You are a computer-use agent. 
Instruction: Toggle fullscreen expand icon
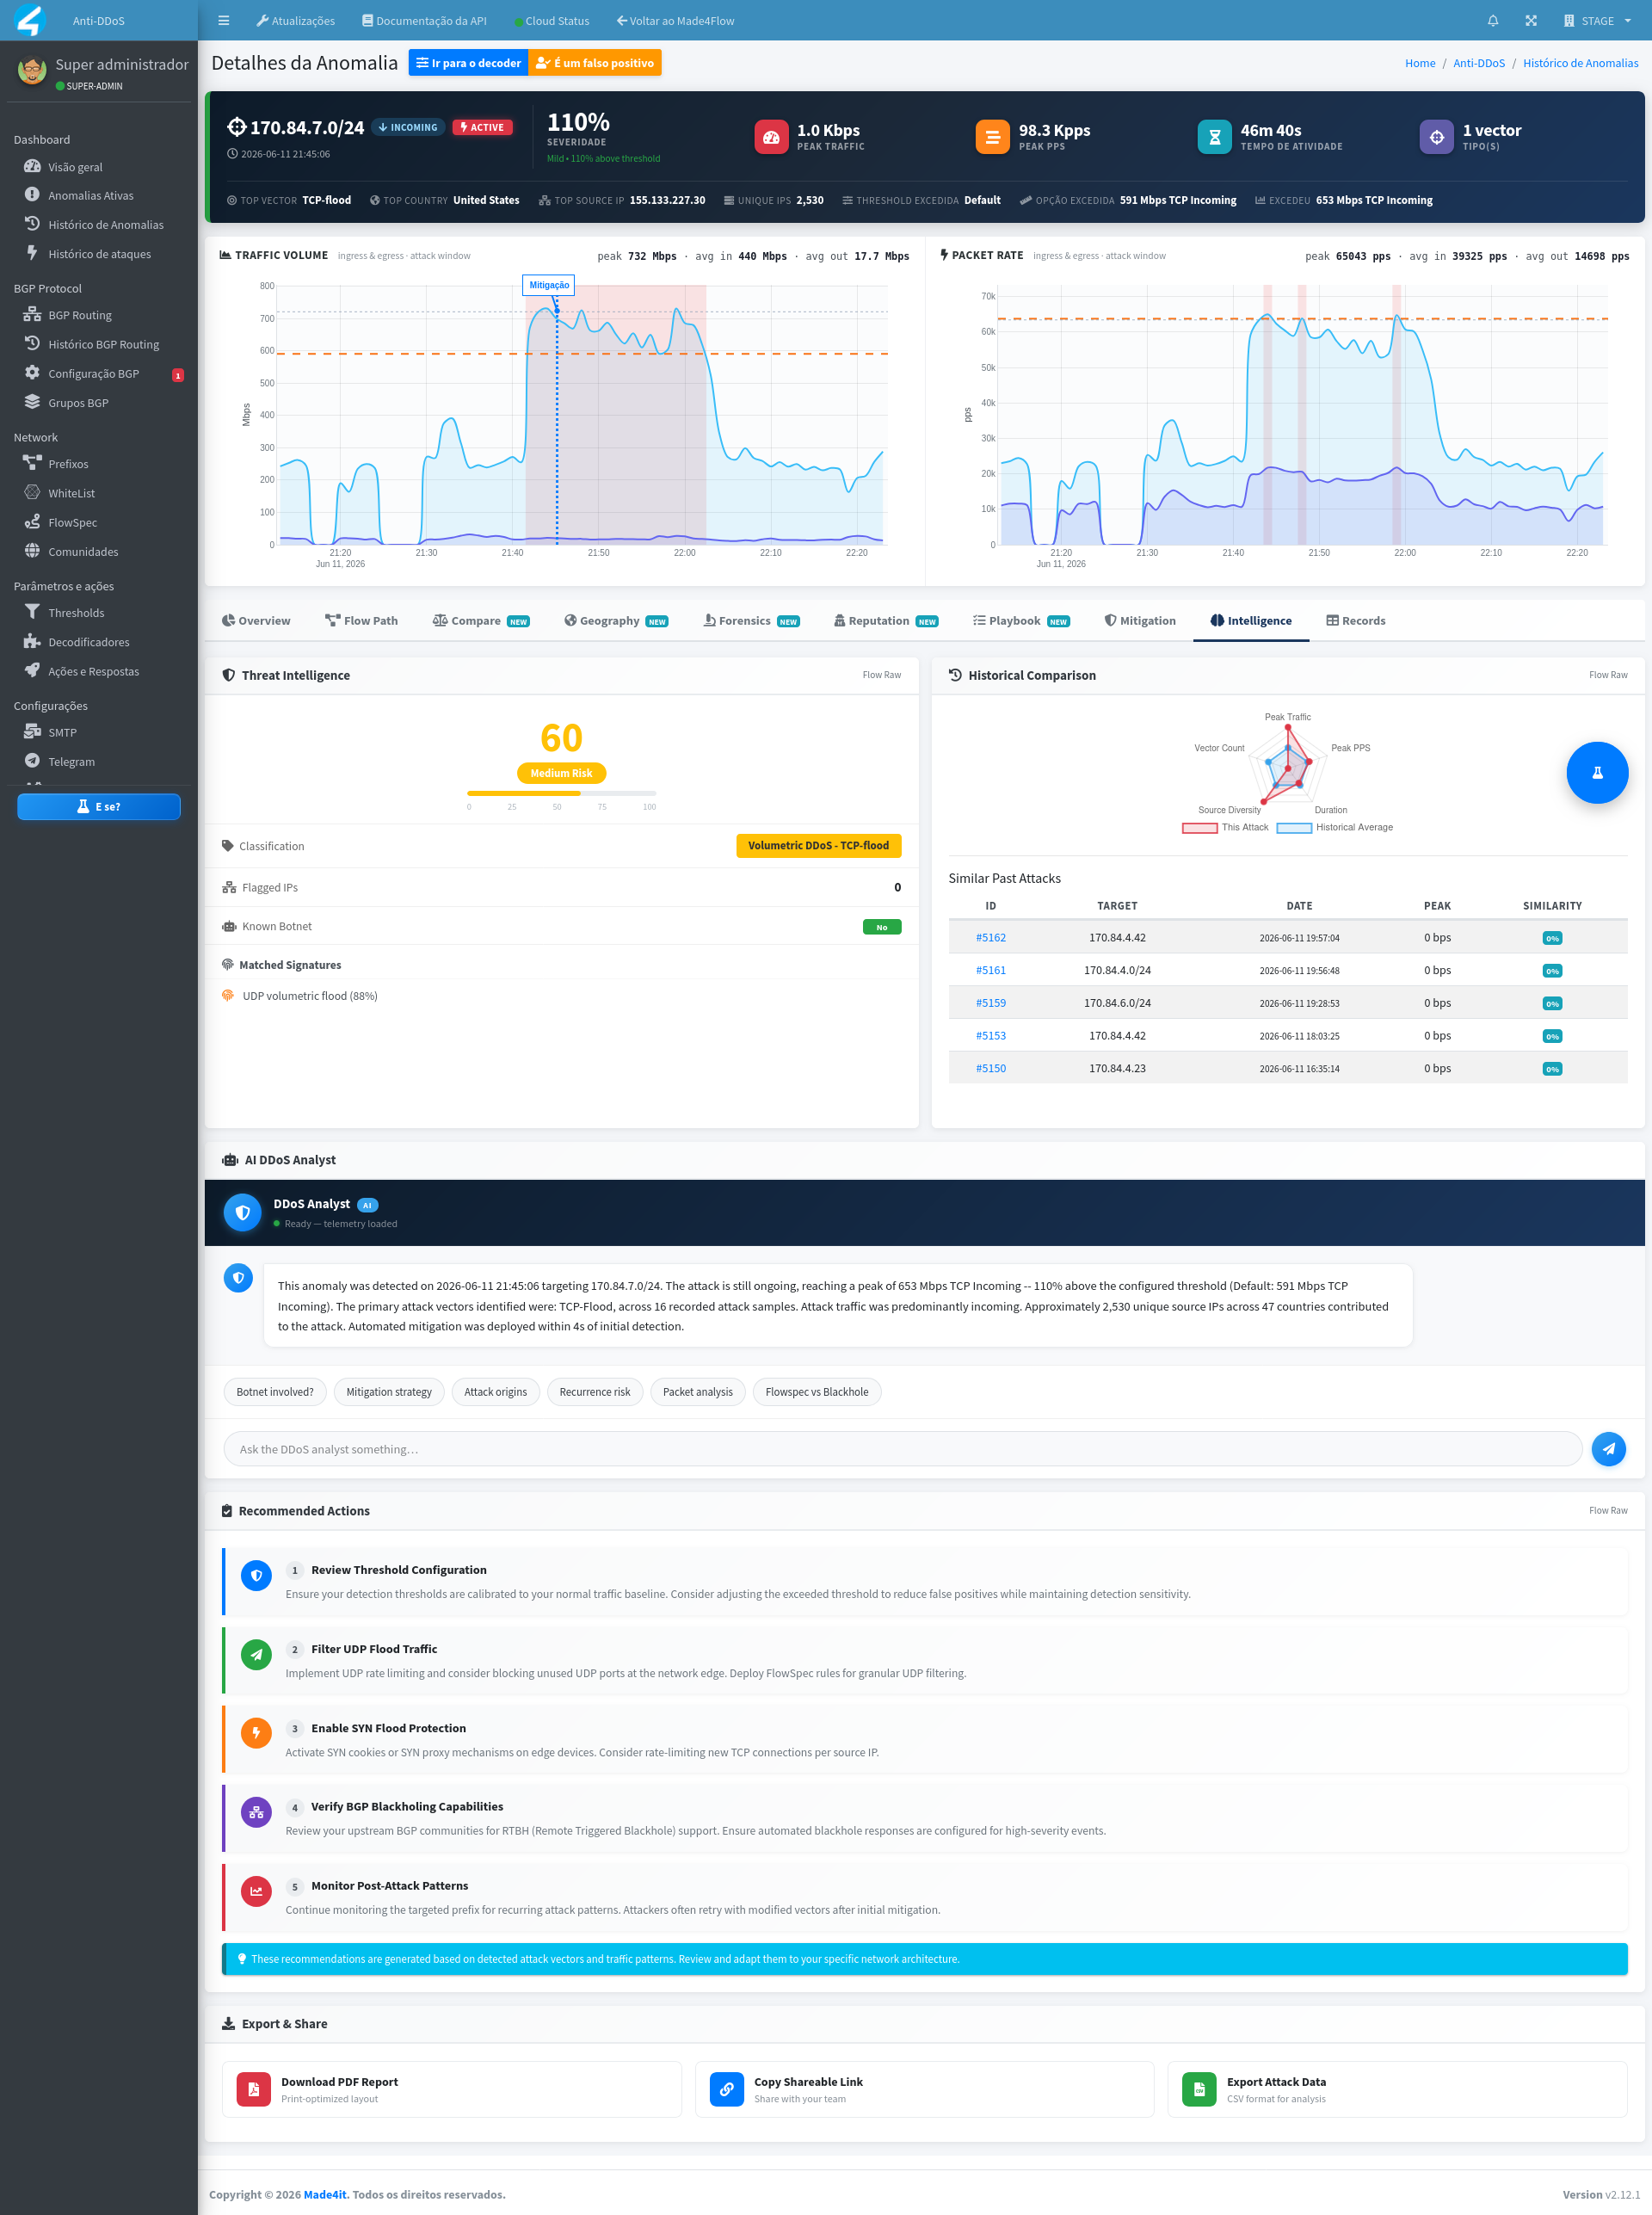[x=1531, y=20]
